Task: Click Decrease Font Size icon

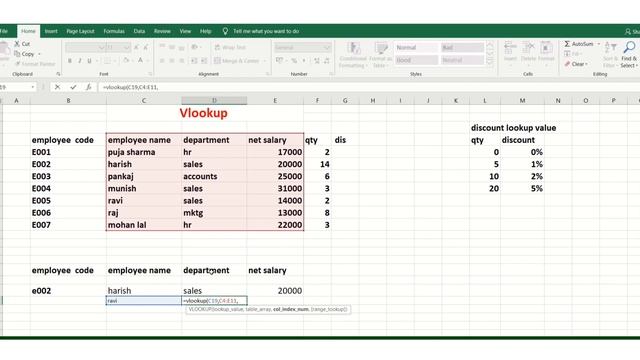Action: 146,48
